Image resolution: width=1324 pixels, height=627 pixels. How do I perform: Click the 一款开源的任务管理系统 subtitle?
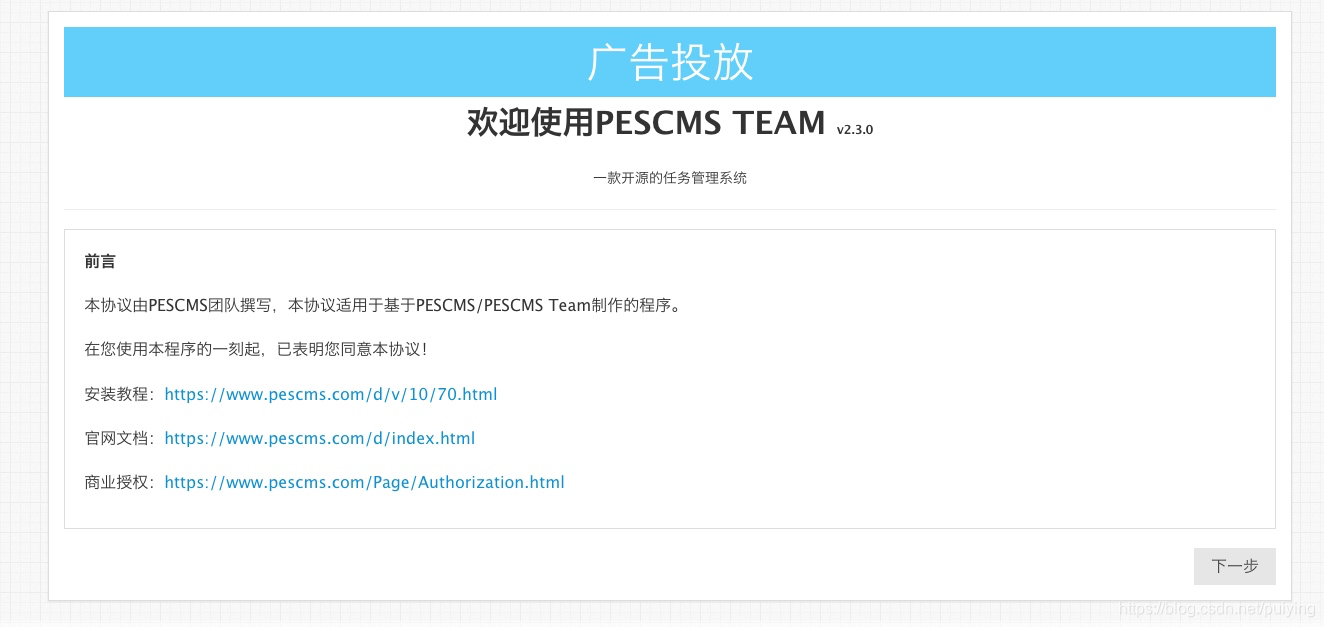[x=670, y=178]
